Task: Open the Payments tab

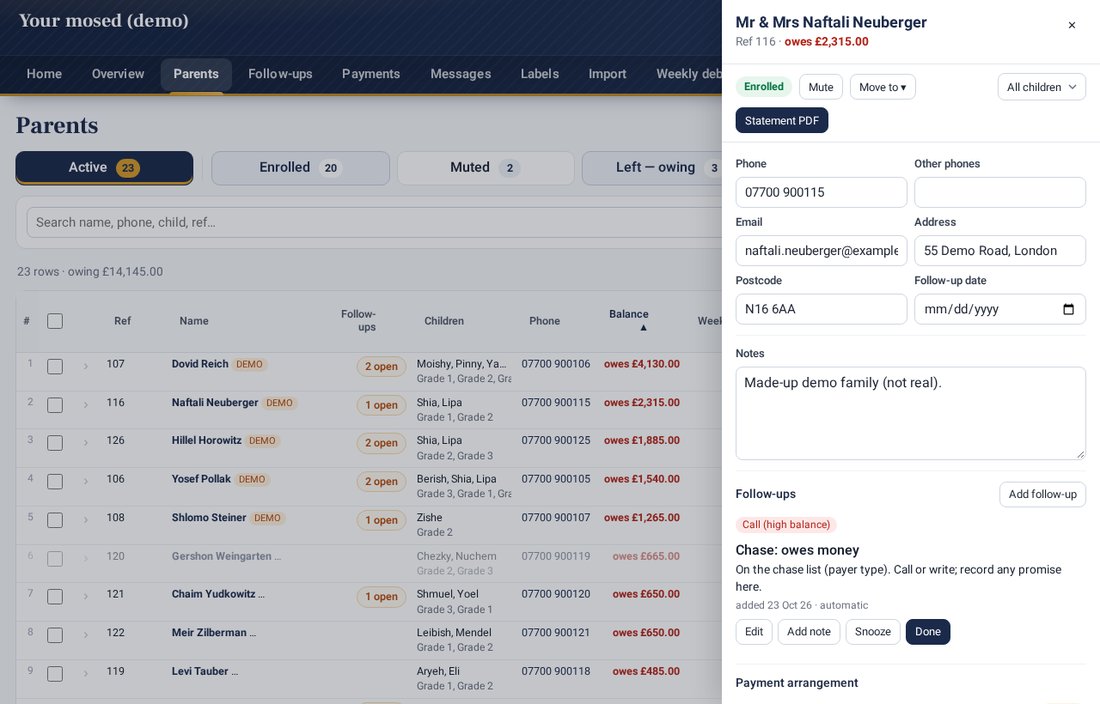Action: tap(370, 74)
